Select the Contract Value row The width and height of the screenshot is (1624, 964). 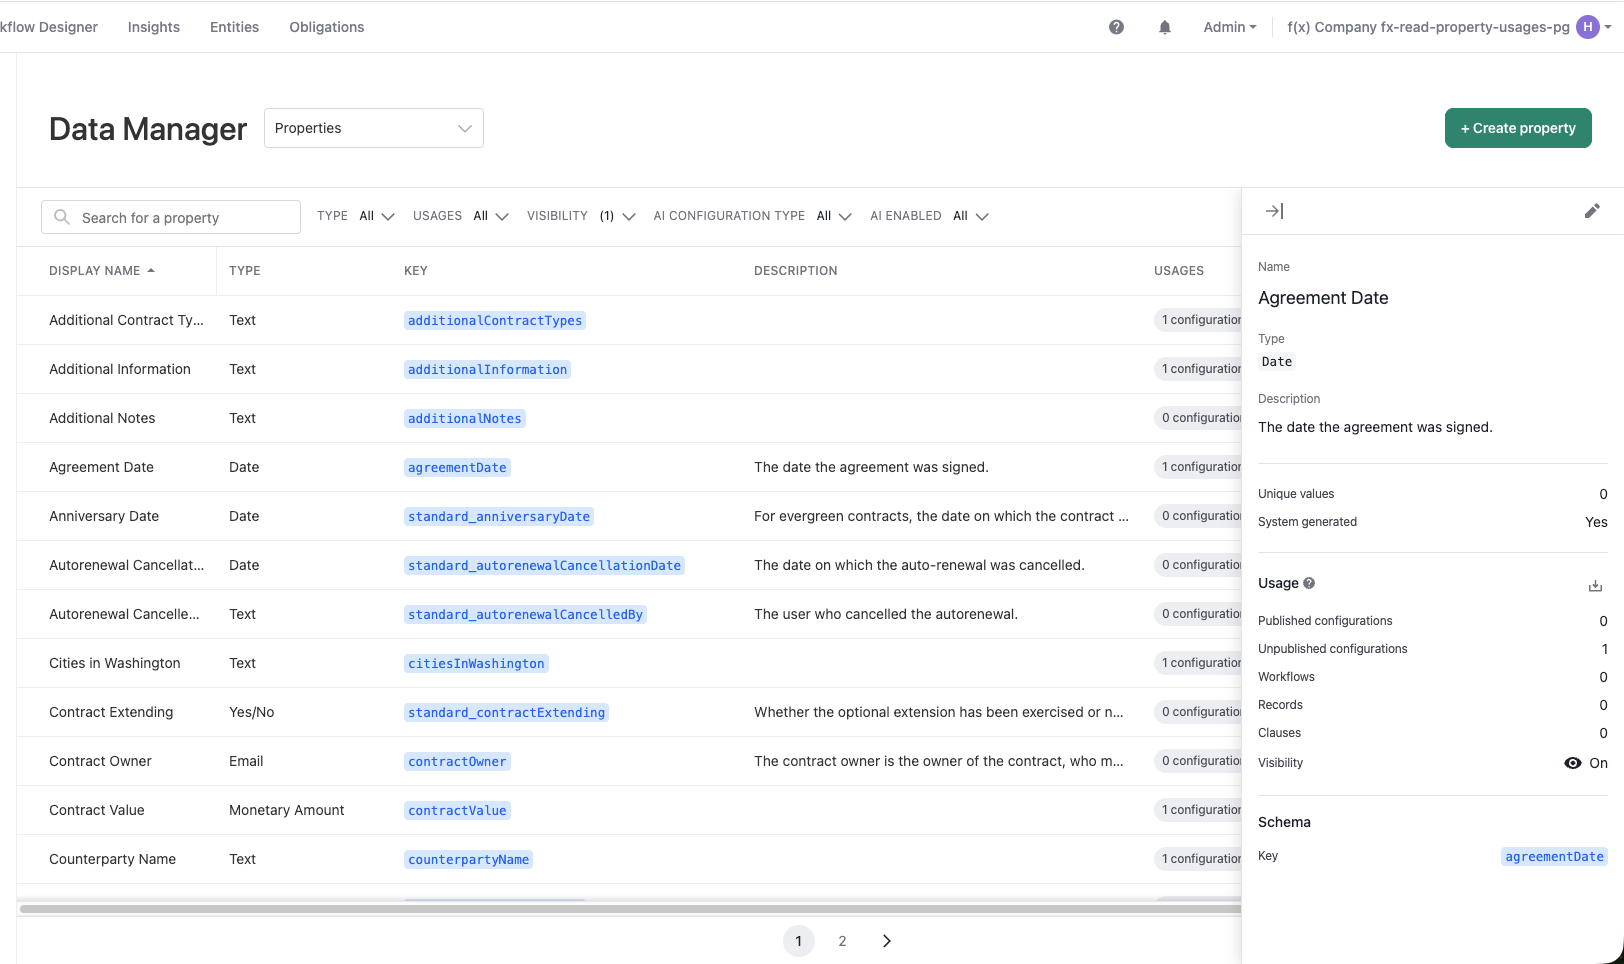(x=629, y=810)
